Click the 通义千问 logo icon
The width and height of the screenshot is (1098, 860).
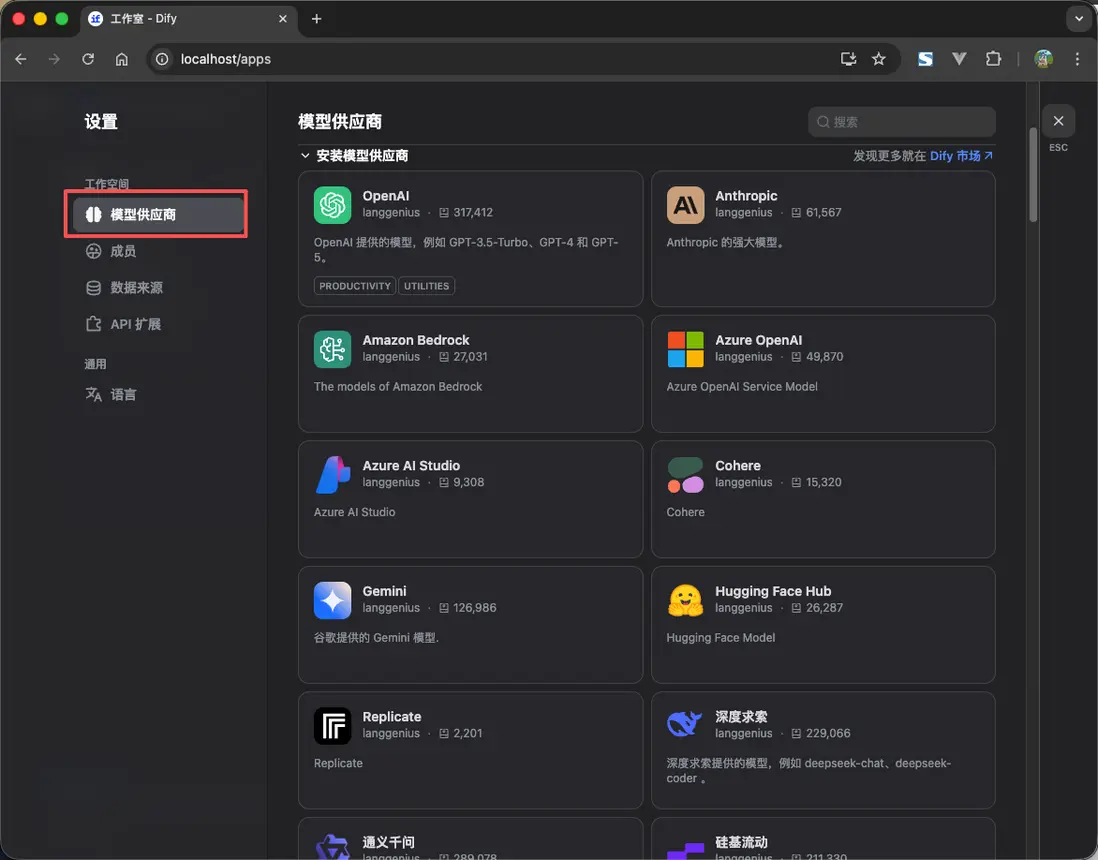pyautogui.click(x=333, y=847)
